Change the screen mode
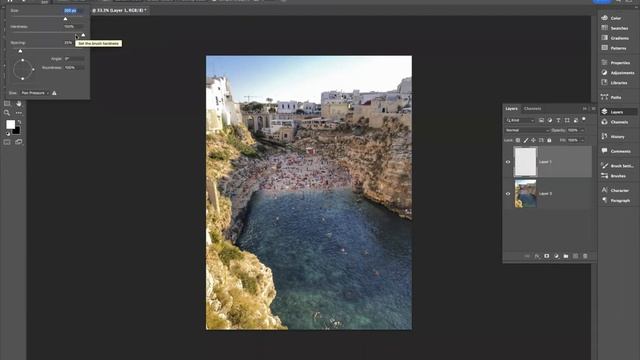The height and width of the screenshot is (360, 640). 19,142
